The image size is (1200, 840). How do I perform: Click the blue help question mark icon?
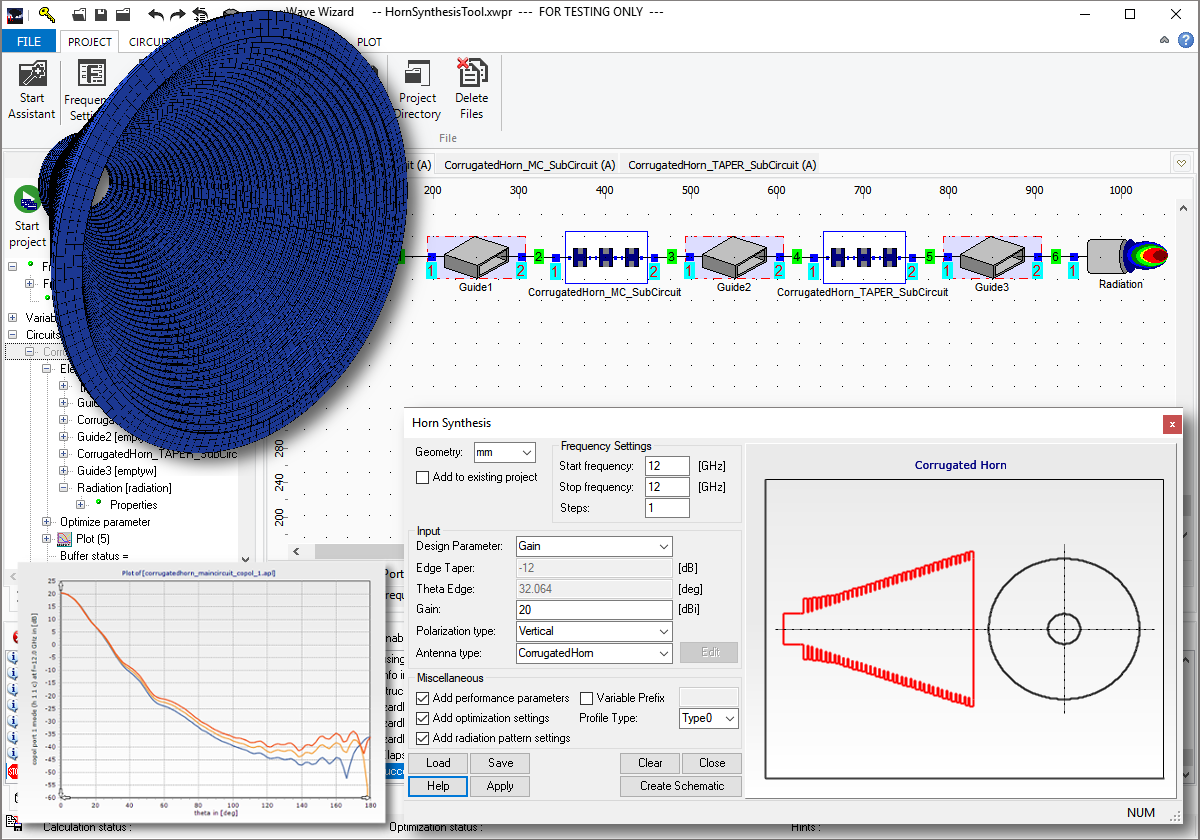click(1185, 41)
